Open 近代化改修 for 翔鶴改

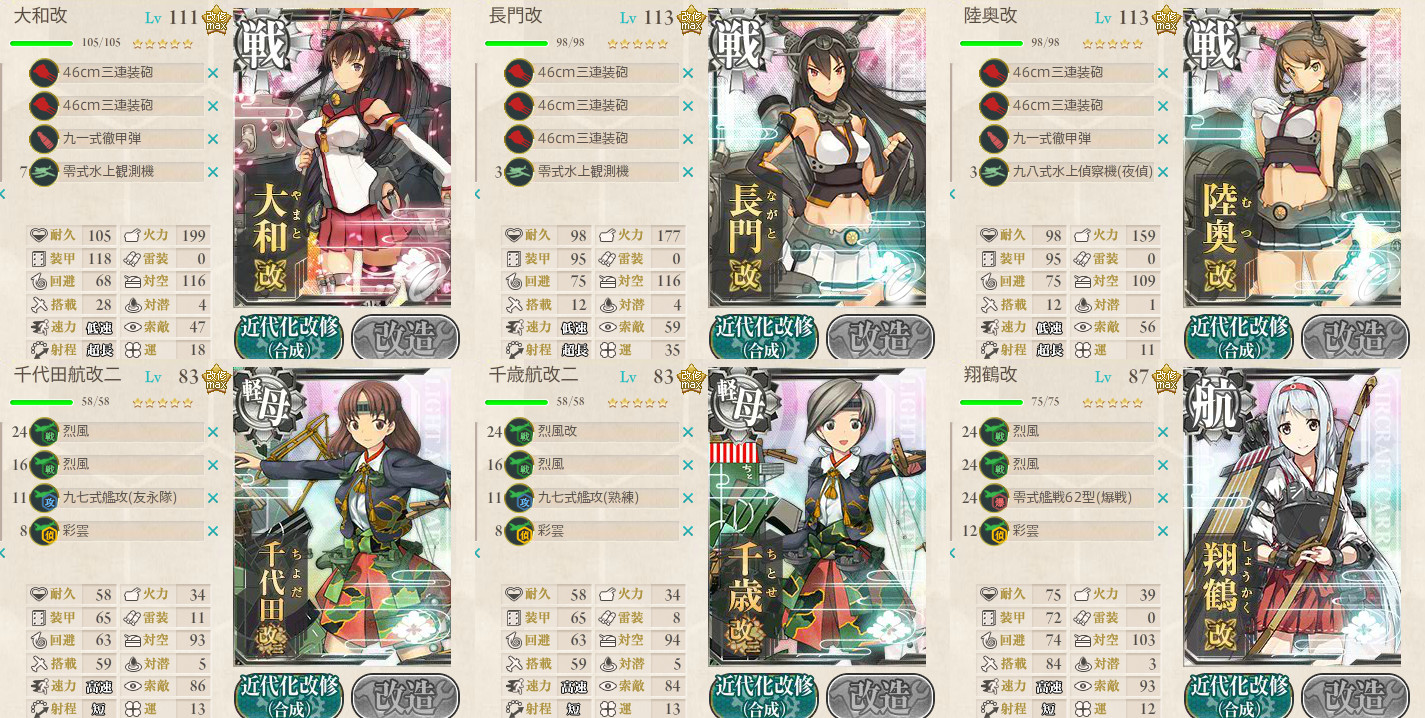[1239, 696]
